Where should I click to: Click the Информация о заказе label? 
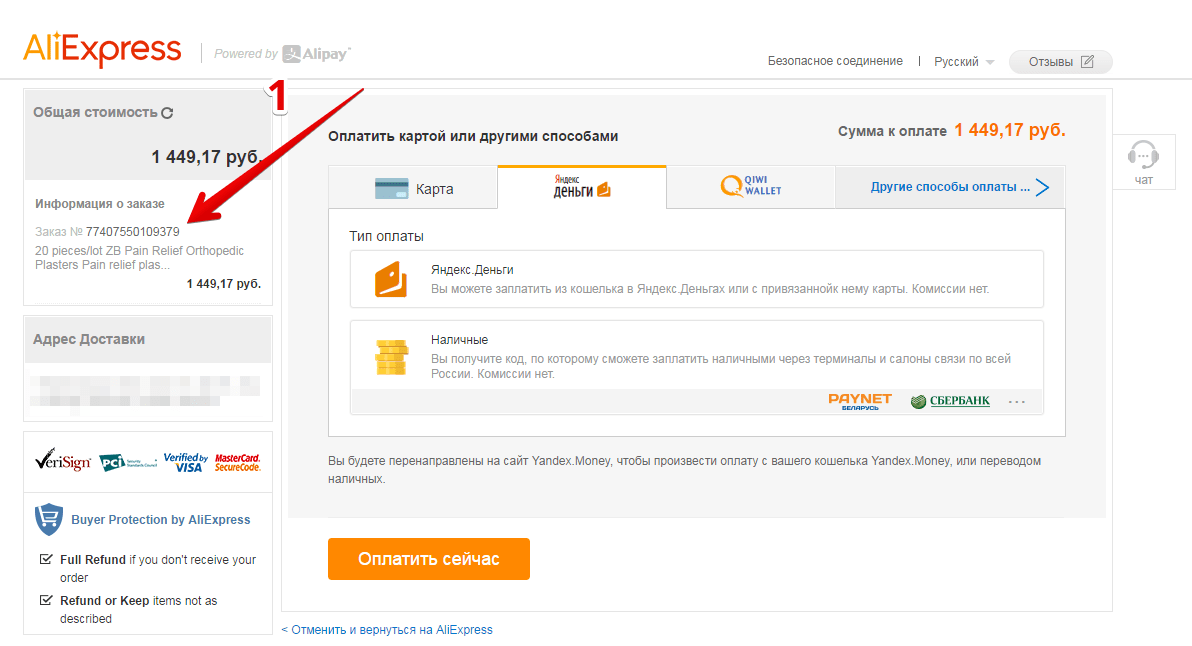tap(100, 204)
